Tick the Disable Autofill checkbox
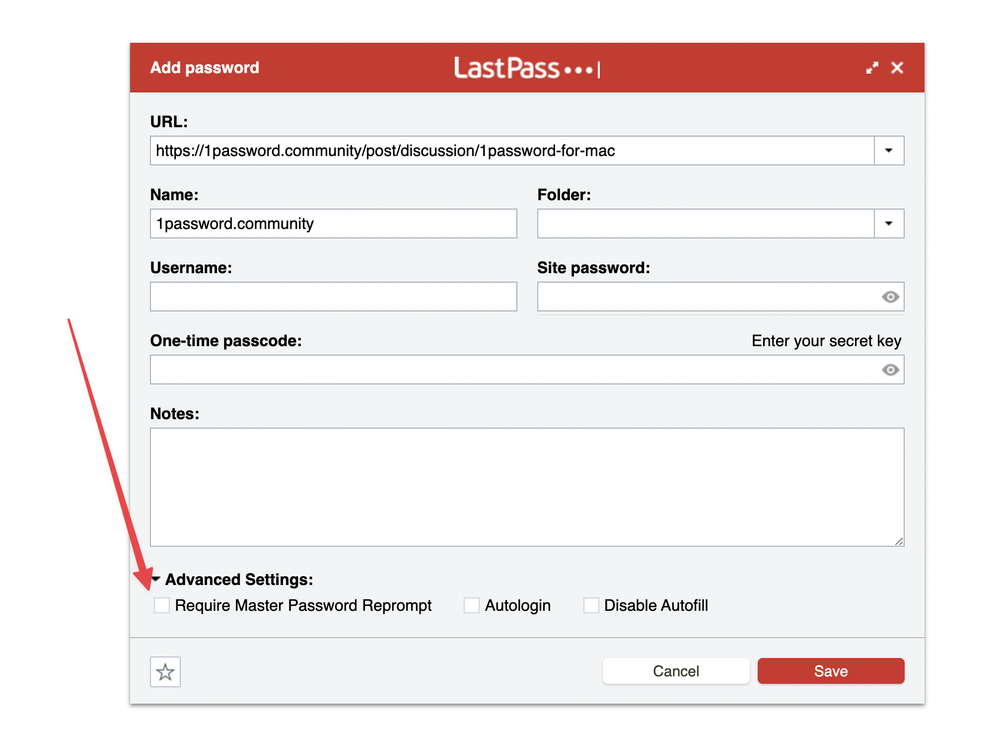The height and width of the screenshot is (741, 999). point(591,605)
